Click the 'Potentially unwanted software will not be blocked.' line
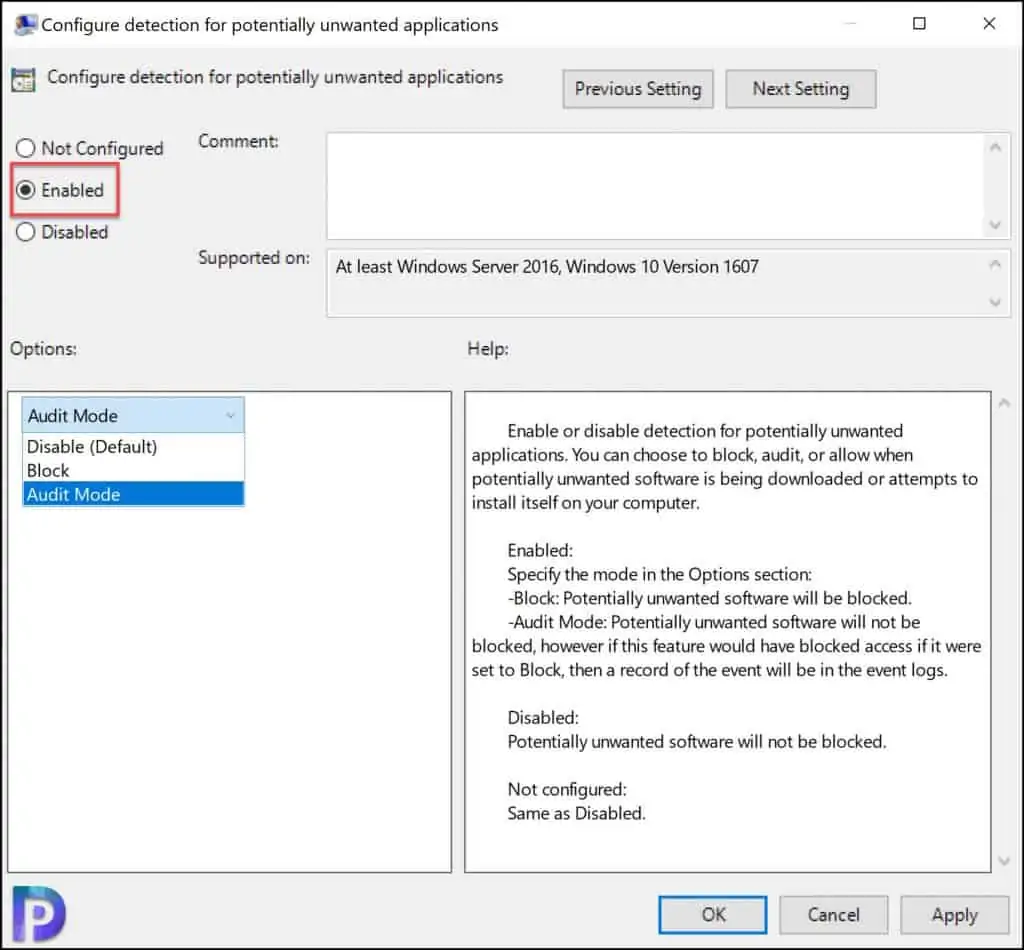1024x950 pixels. coord(697,741)
